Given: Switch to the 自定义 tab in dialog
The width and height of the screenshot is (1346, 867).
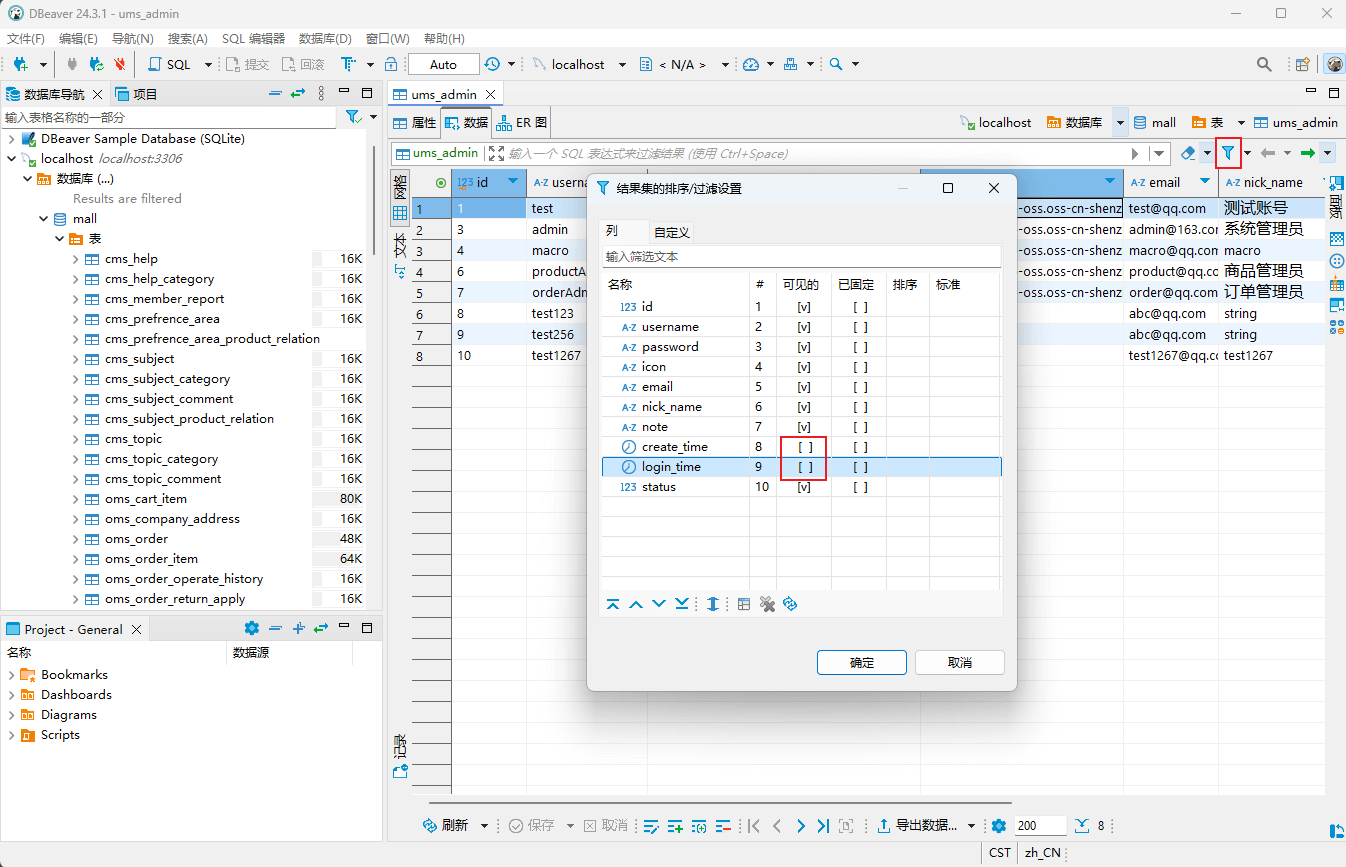Looking at the screenshot, I should click(672, 232).
